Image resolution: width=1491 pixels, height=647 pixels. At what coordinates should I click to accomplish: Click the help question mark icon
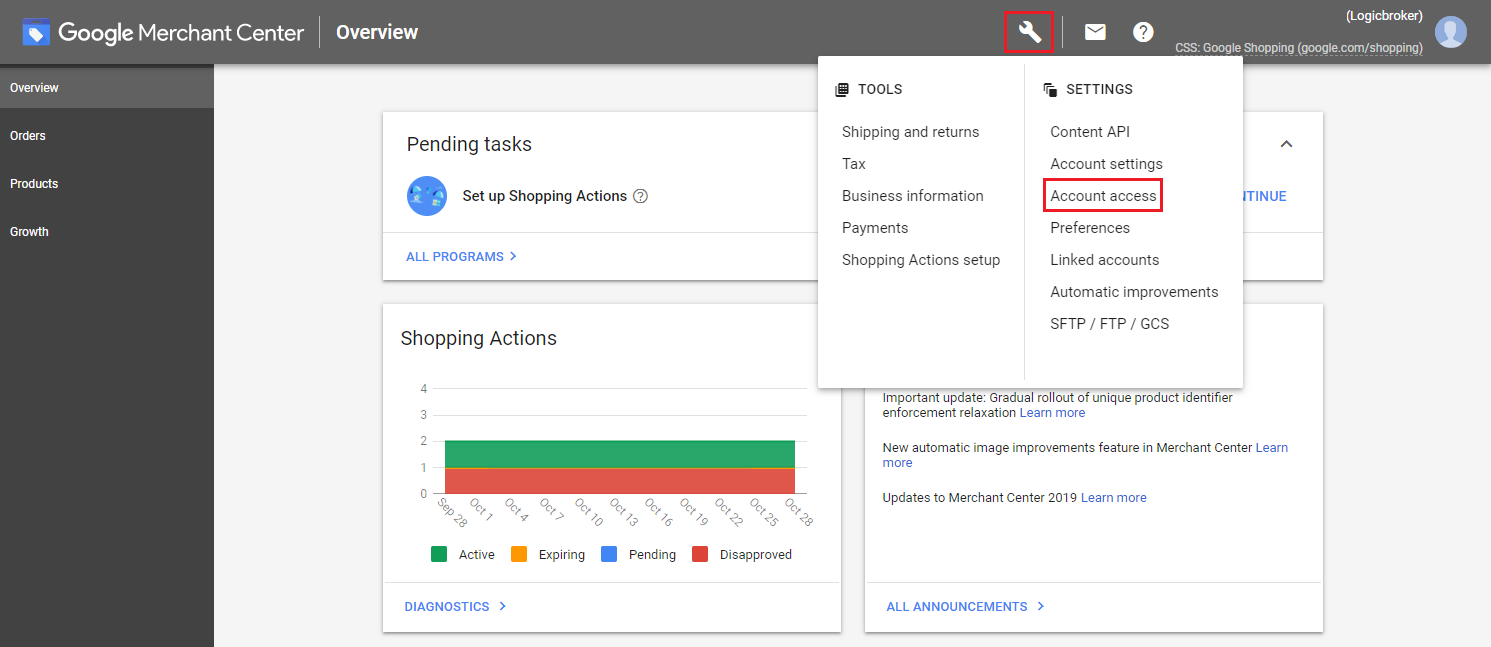pyautogui.click(x=1143, y=32)
